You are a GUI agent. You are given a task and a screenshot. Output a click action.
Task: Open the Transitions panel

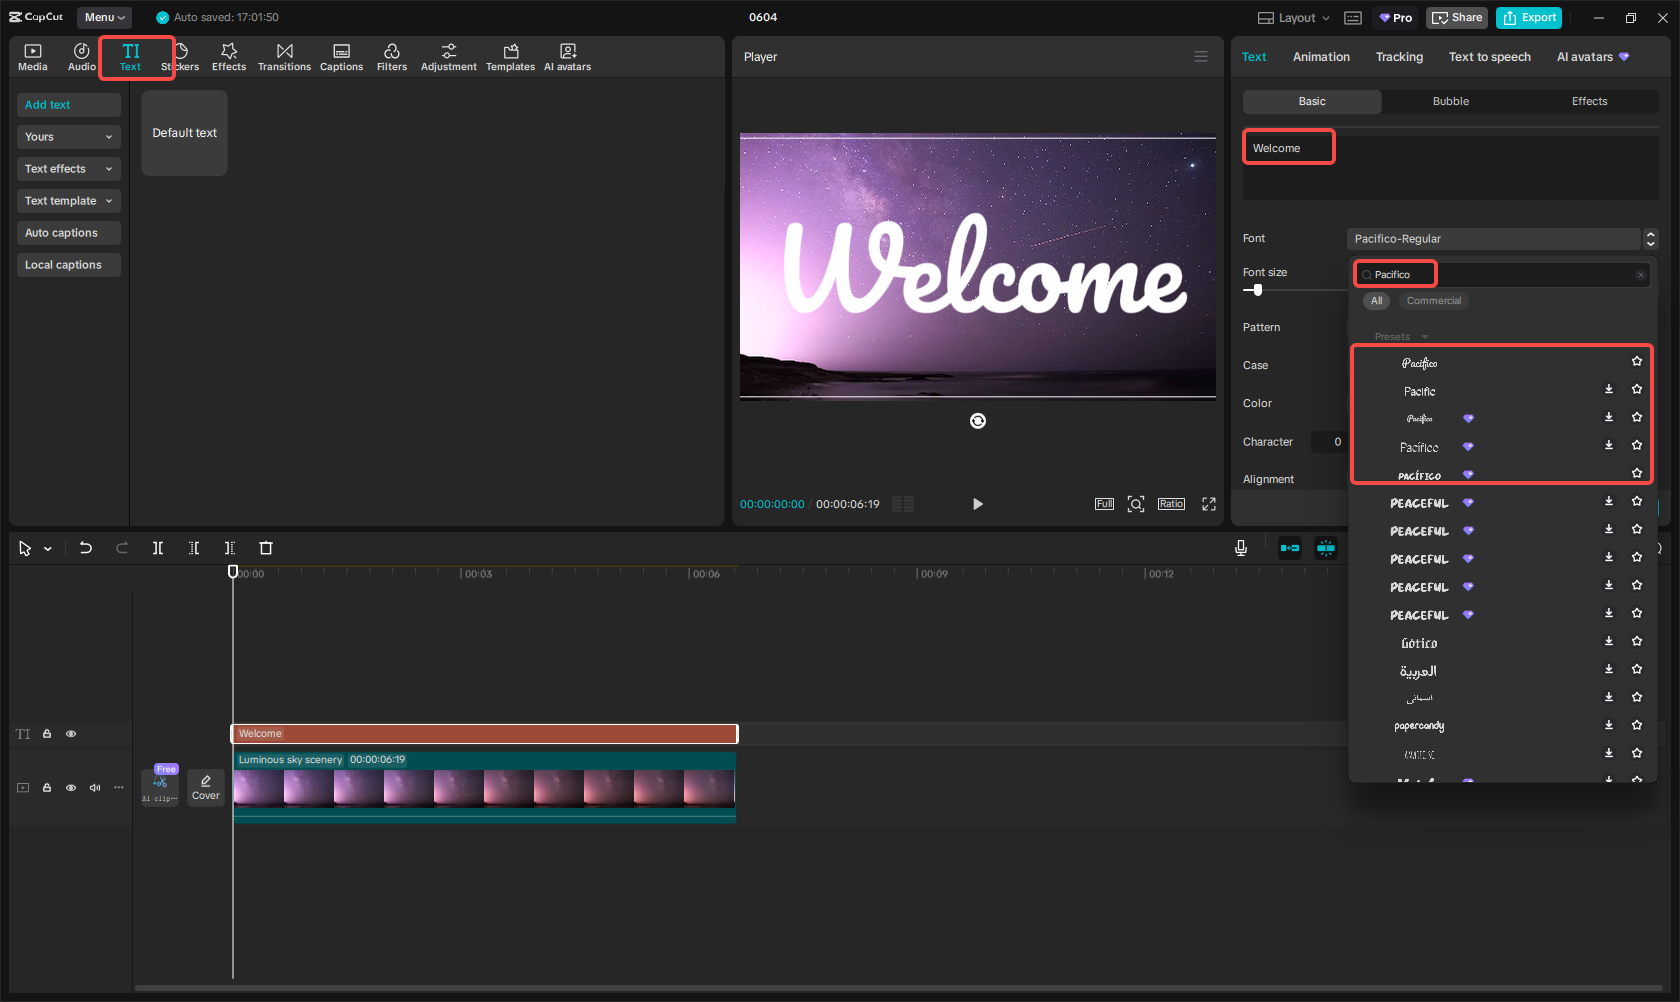coord(285,56)
